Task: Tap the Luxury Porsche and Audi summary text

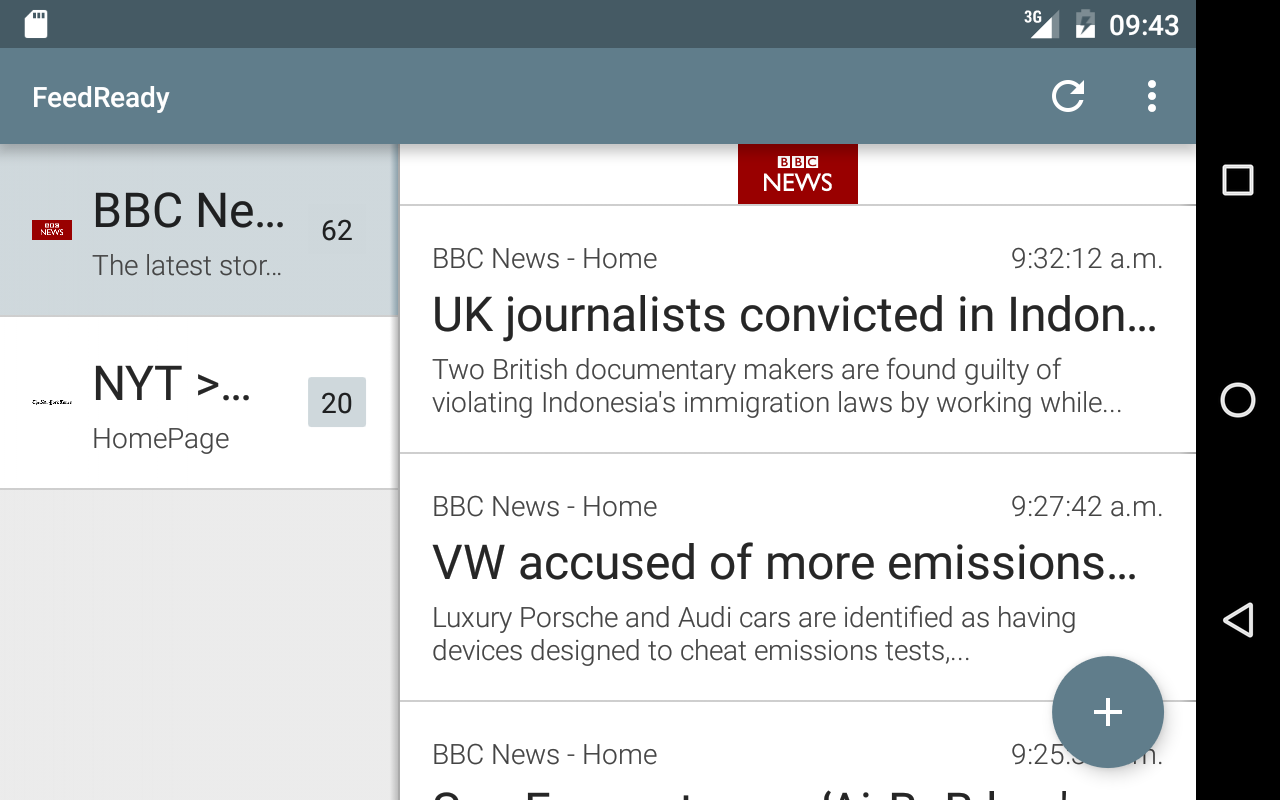Action: point(753,634)
